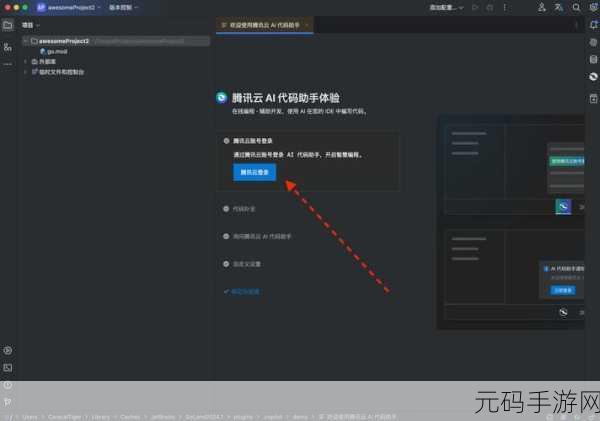Click the Debug bug icon in toolbar
The image size is (600, 421).
pyautogui.click(x=490, y=7)
